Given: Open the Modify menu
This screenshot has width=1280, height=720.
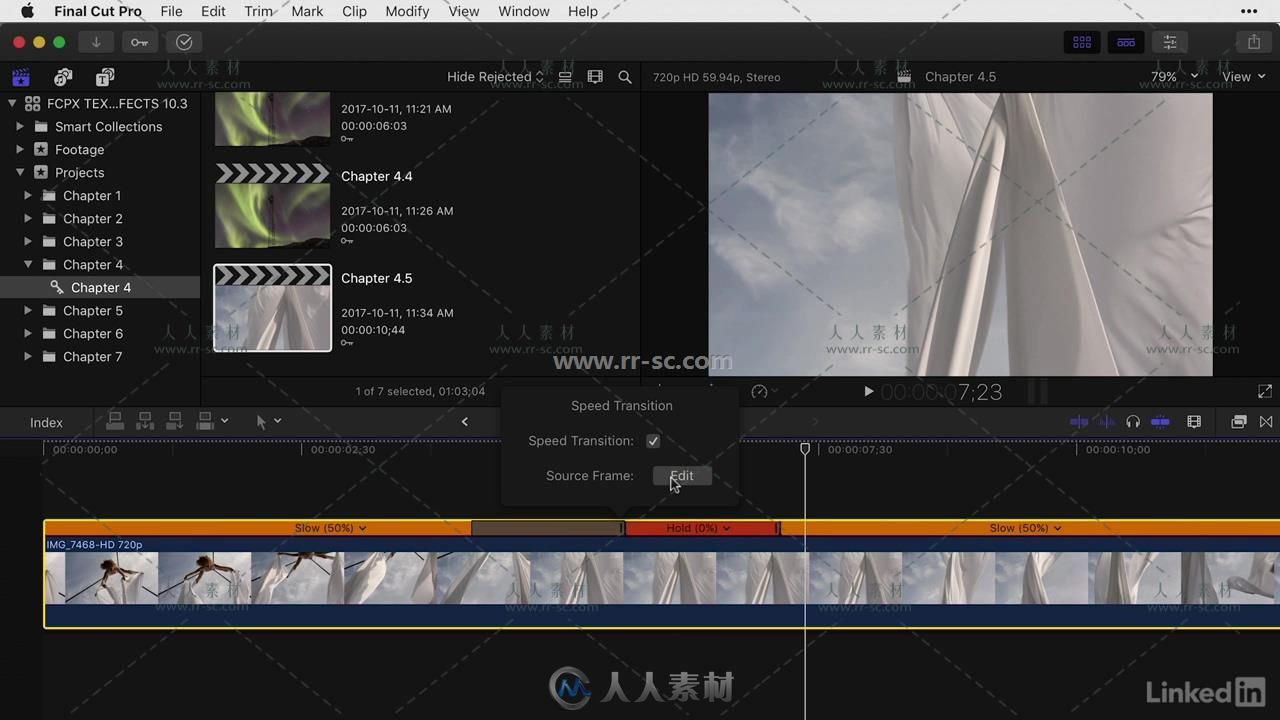Looking at the screenshot, I should coord(407,11).
